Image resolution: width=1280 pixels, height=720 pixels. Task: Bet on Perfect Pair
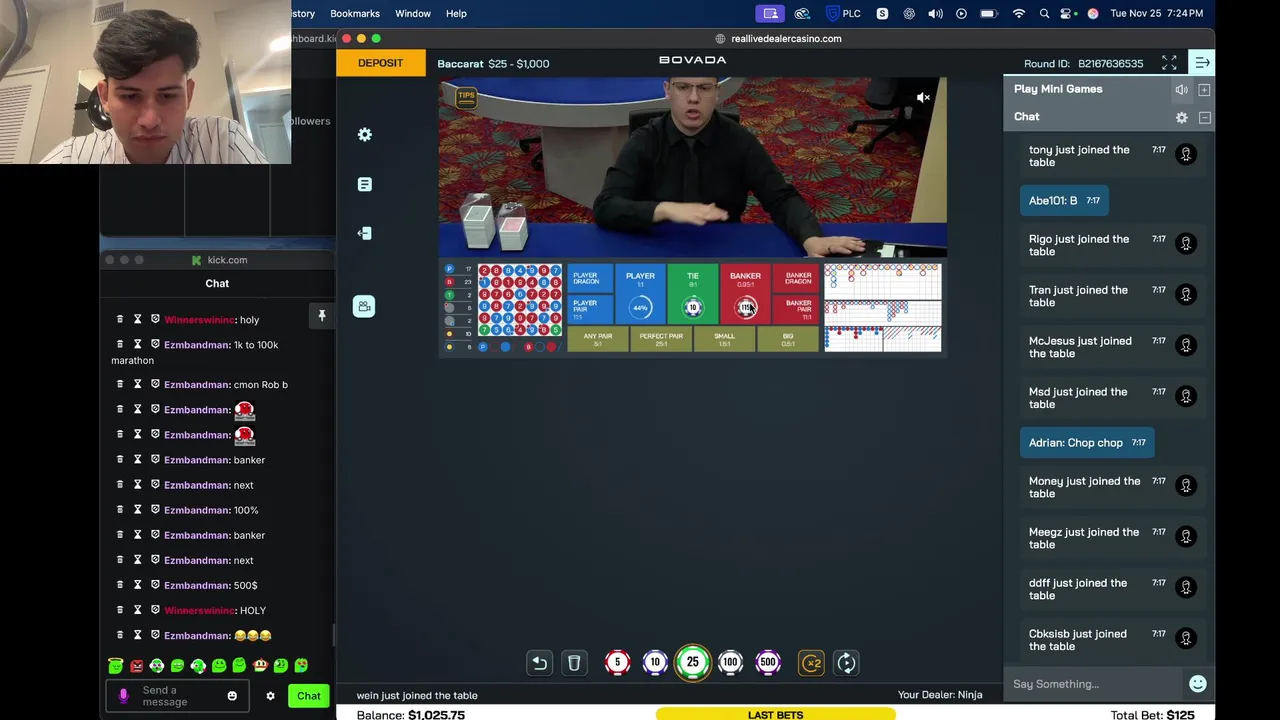tap(661, 340)
